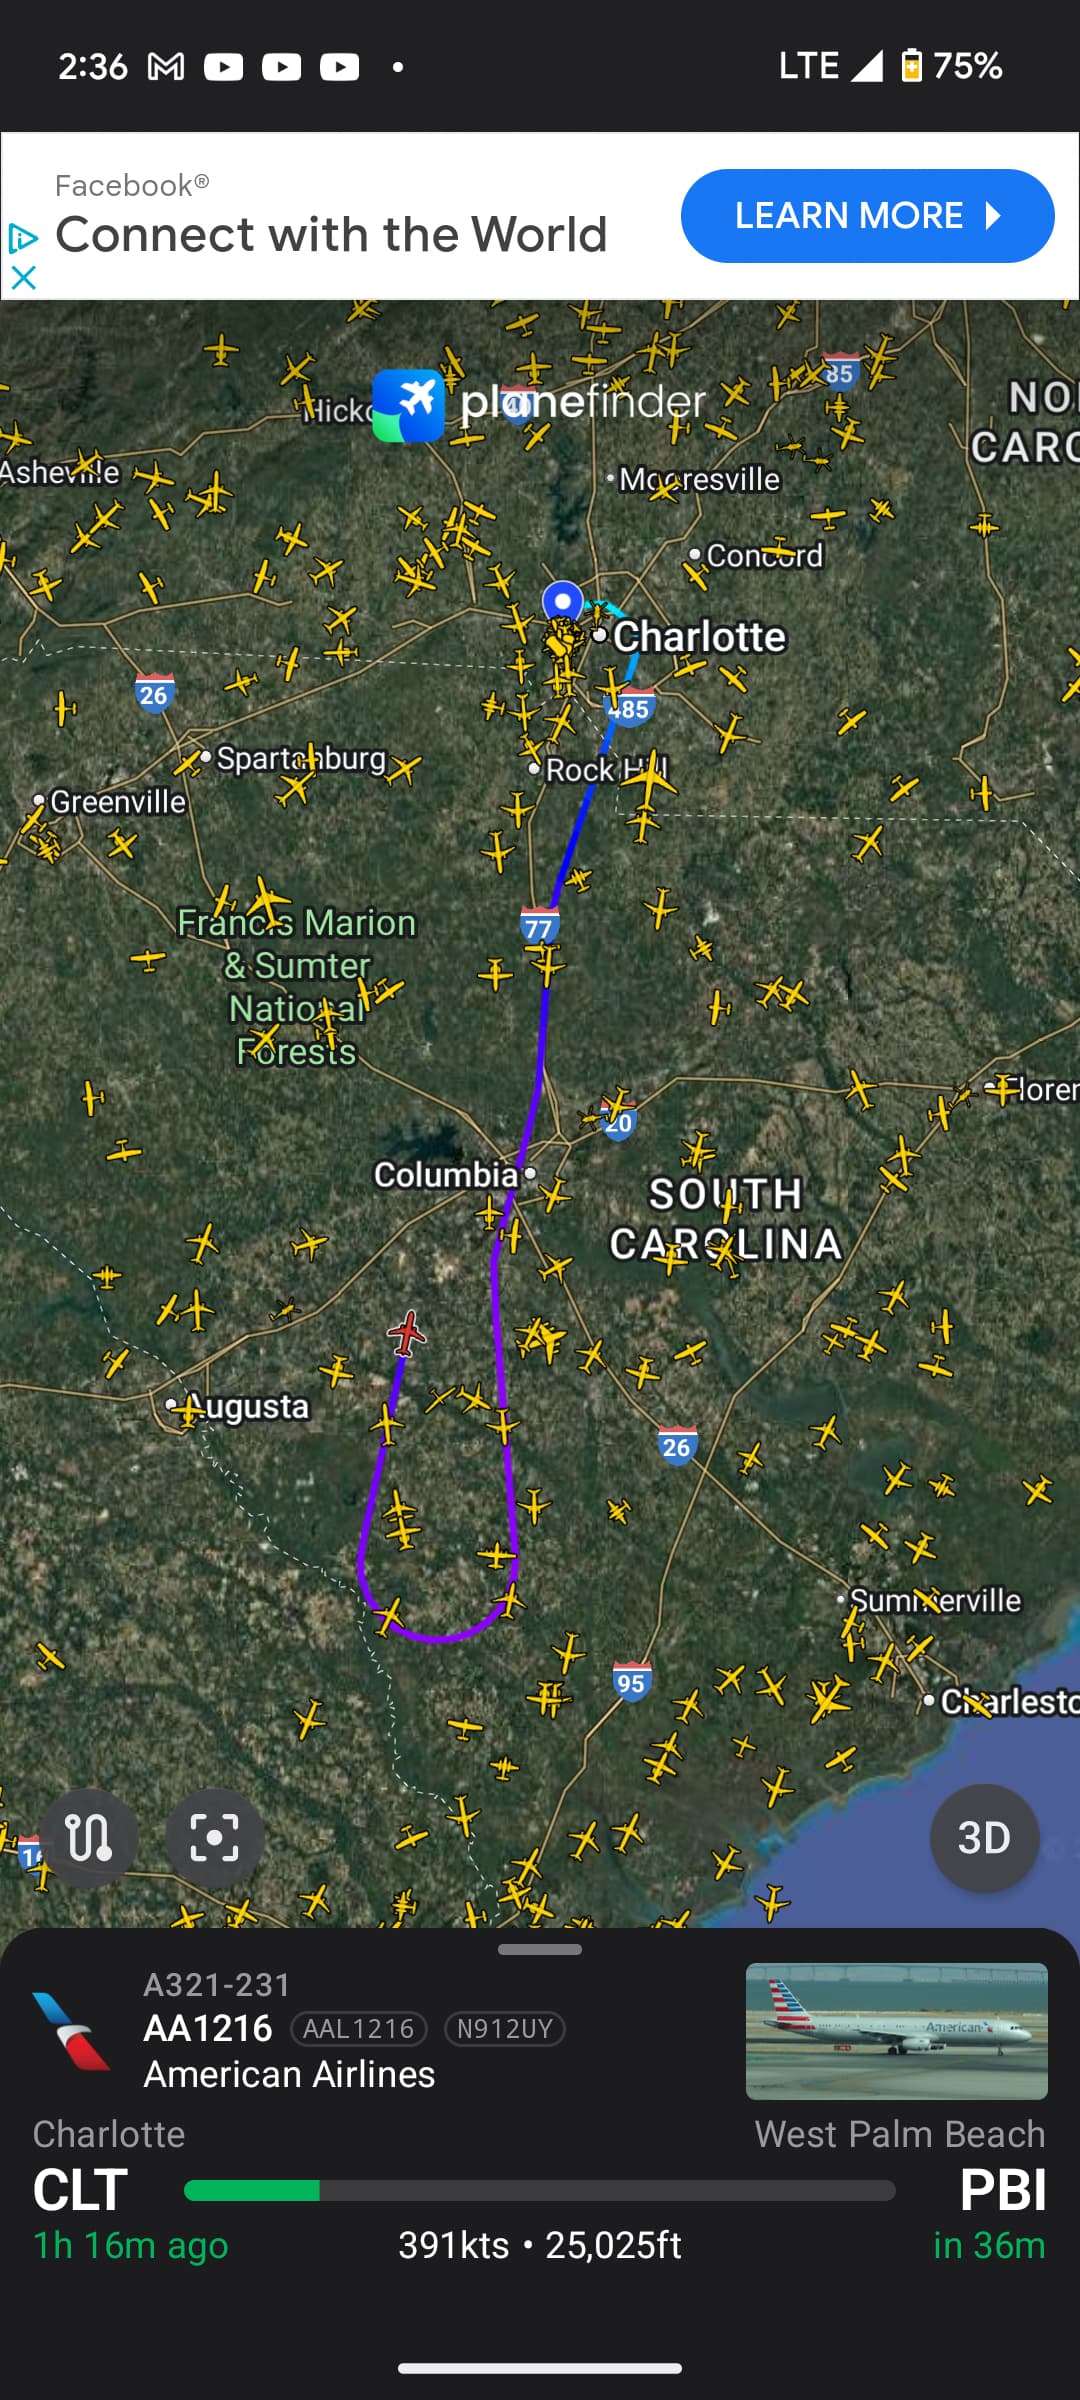The image size is (1080, 2400).
Task: Open the American Airlines aircraft photo thumbnail
Action: pyautogui.click(x=896, y=2031)
